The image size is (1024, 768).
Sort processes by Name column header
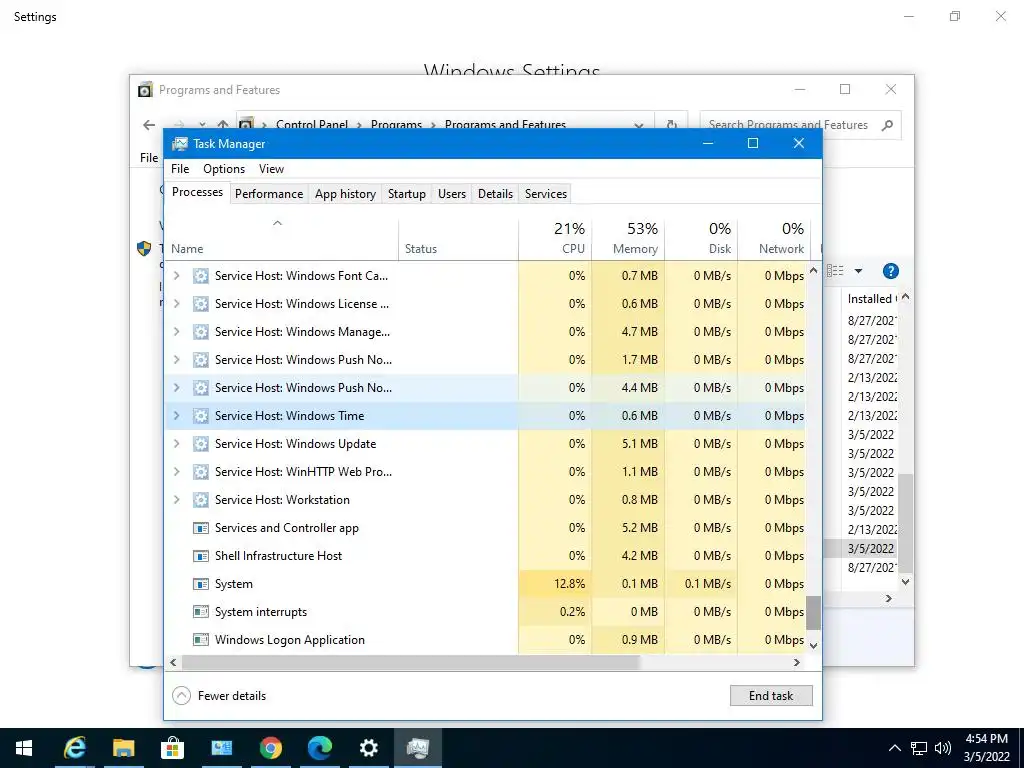[x=281, y=239]
